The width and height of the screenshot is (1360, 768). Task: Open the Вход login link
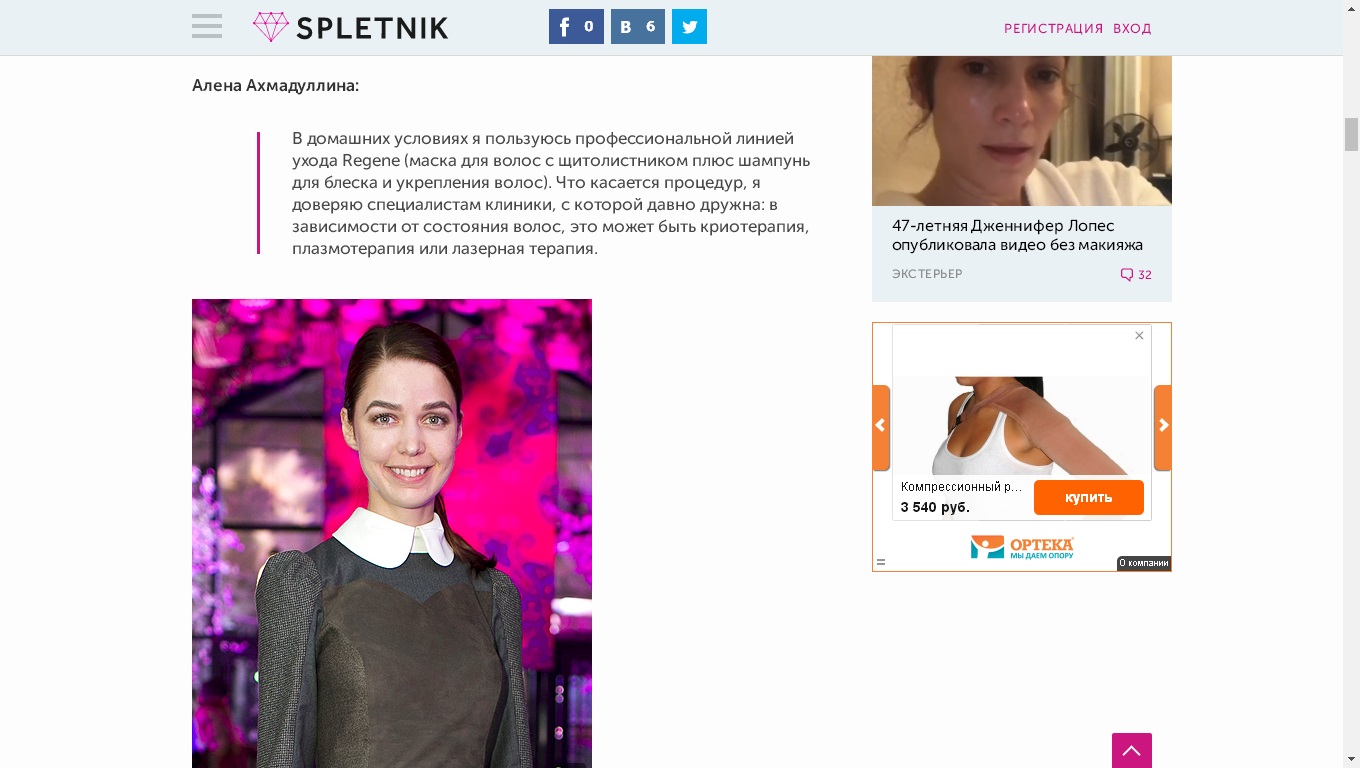click(x=1132, y=29)
